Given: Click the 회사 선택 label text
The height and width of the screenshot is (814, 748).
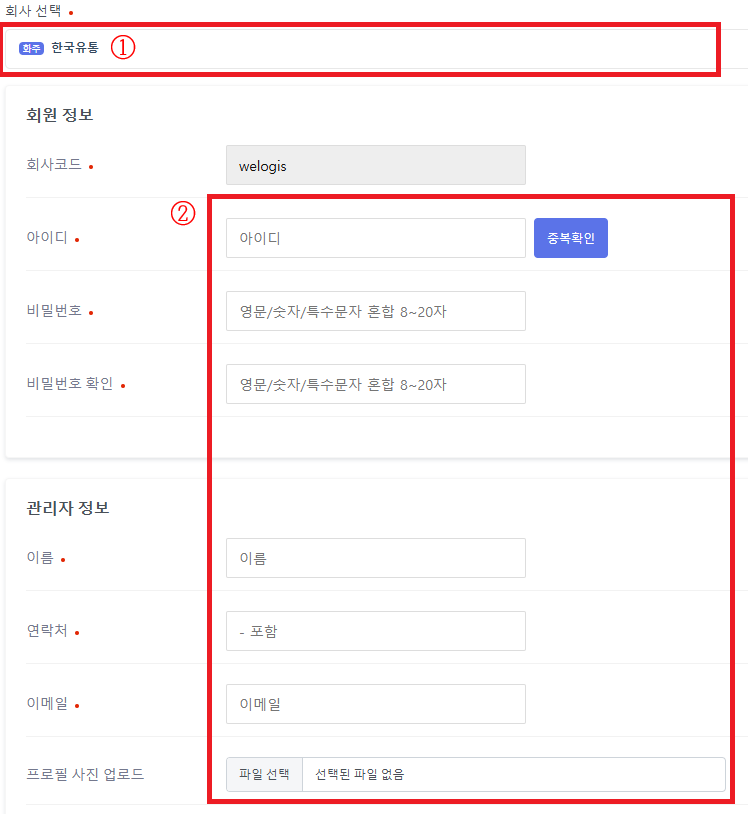Looking at the screenshot, I should [x=33, y=10].
